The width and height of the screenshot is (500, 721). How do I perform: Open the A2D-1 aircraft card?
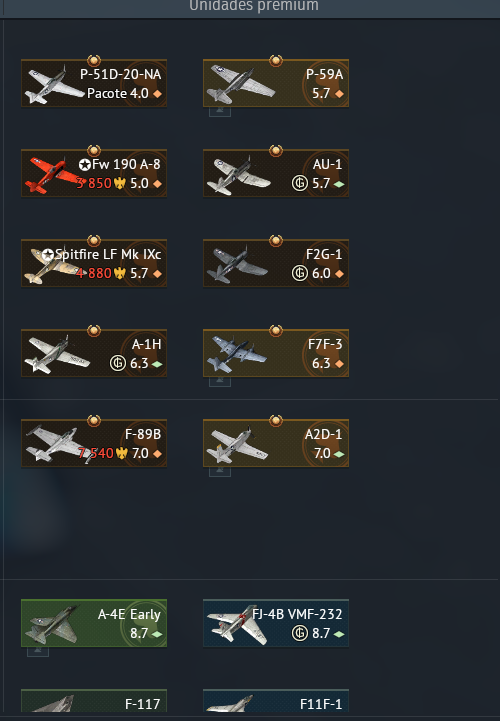pyautogui.click(x=276, y=443)
